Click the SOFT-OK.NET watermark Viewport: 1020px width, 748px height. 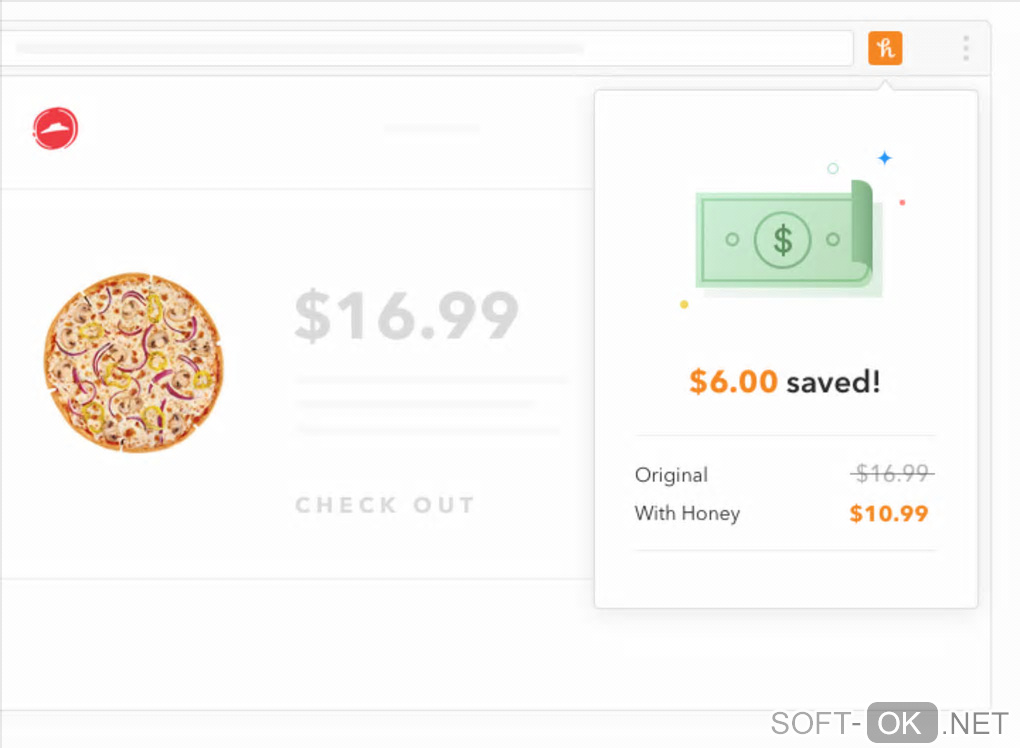pos(889,722)
